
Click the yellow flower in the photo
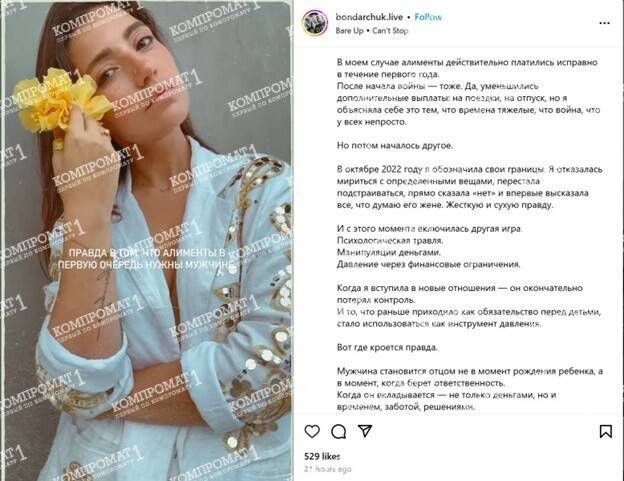pos(60,99)
